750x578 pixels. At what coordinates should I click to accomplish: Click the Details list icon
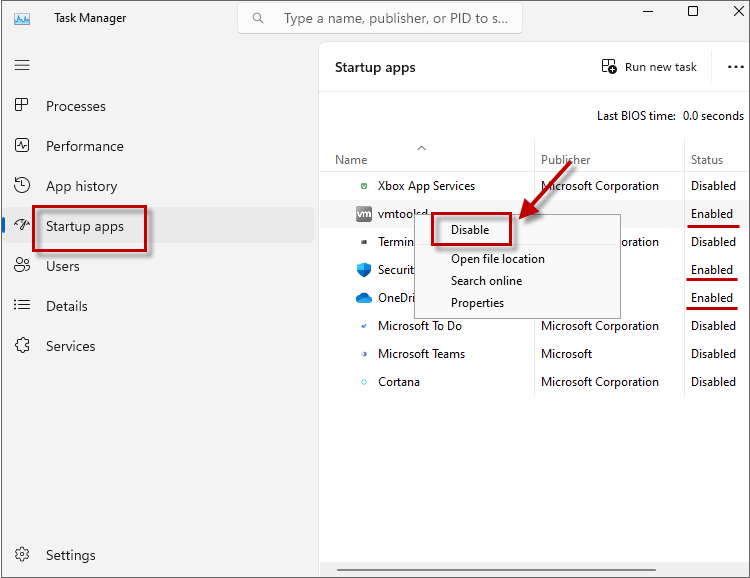[22, 305]
